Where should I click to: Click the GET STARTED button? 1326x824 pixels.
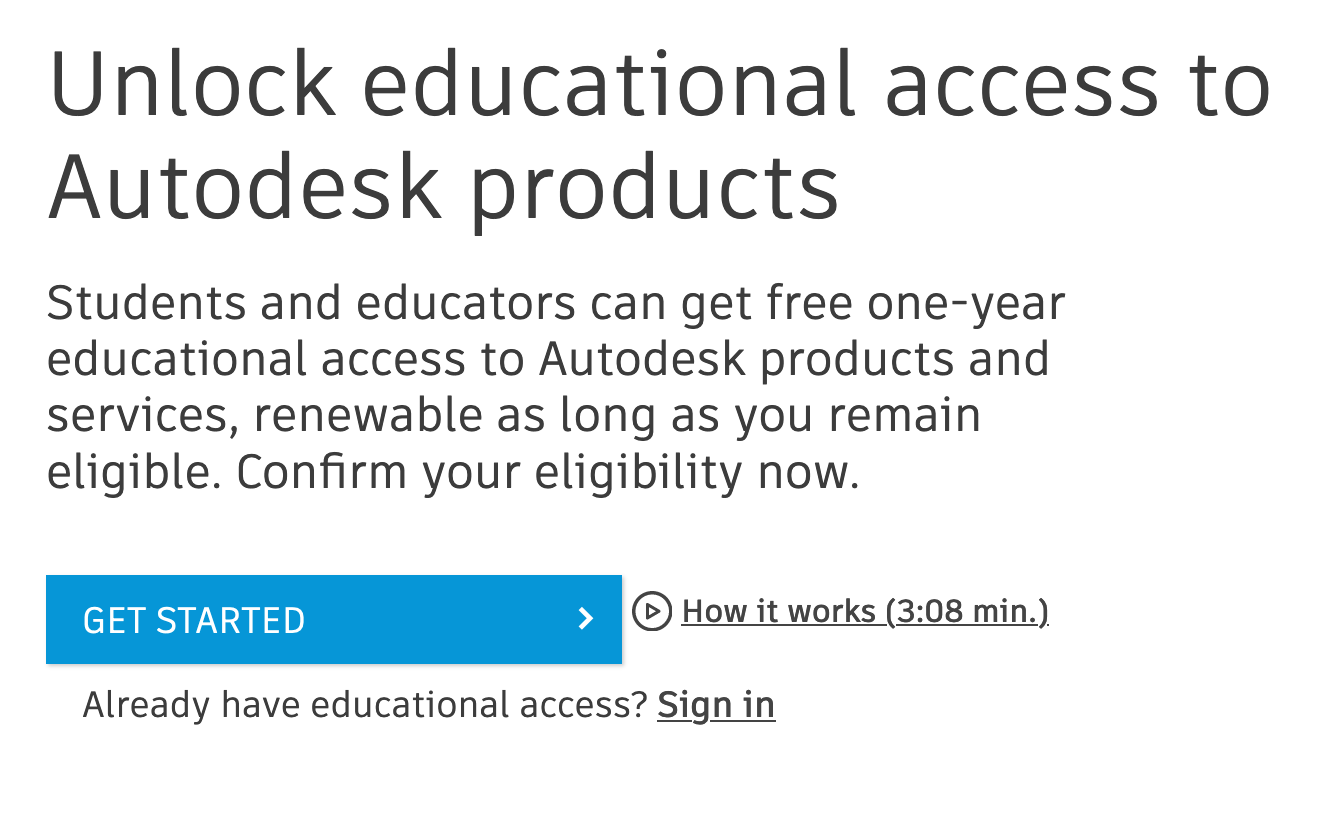coord(333,619)
